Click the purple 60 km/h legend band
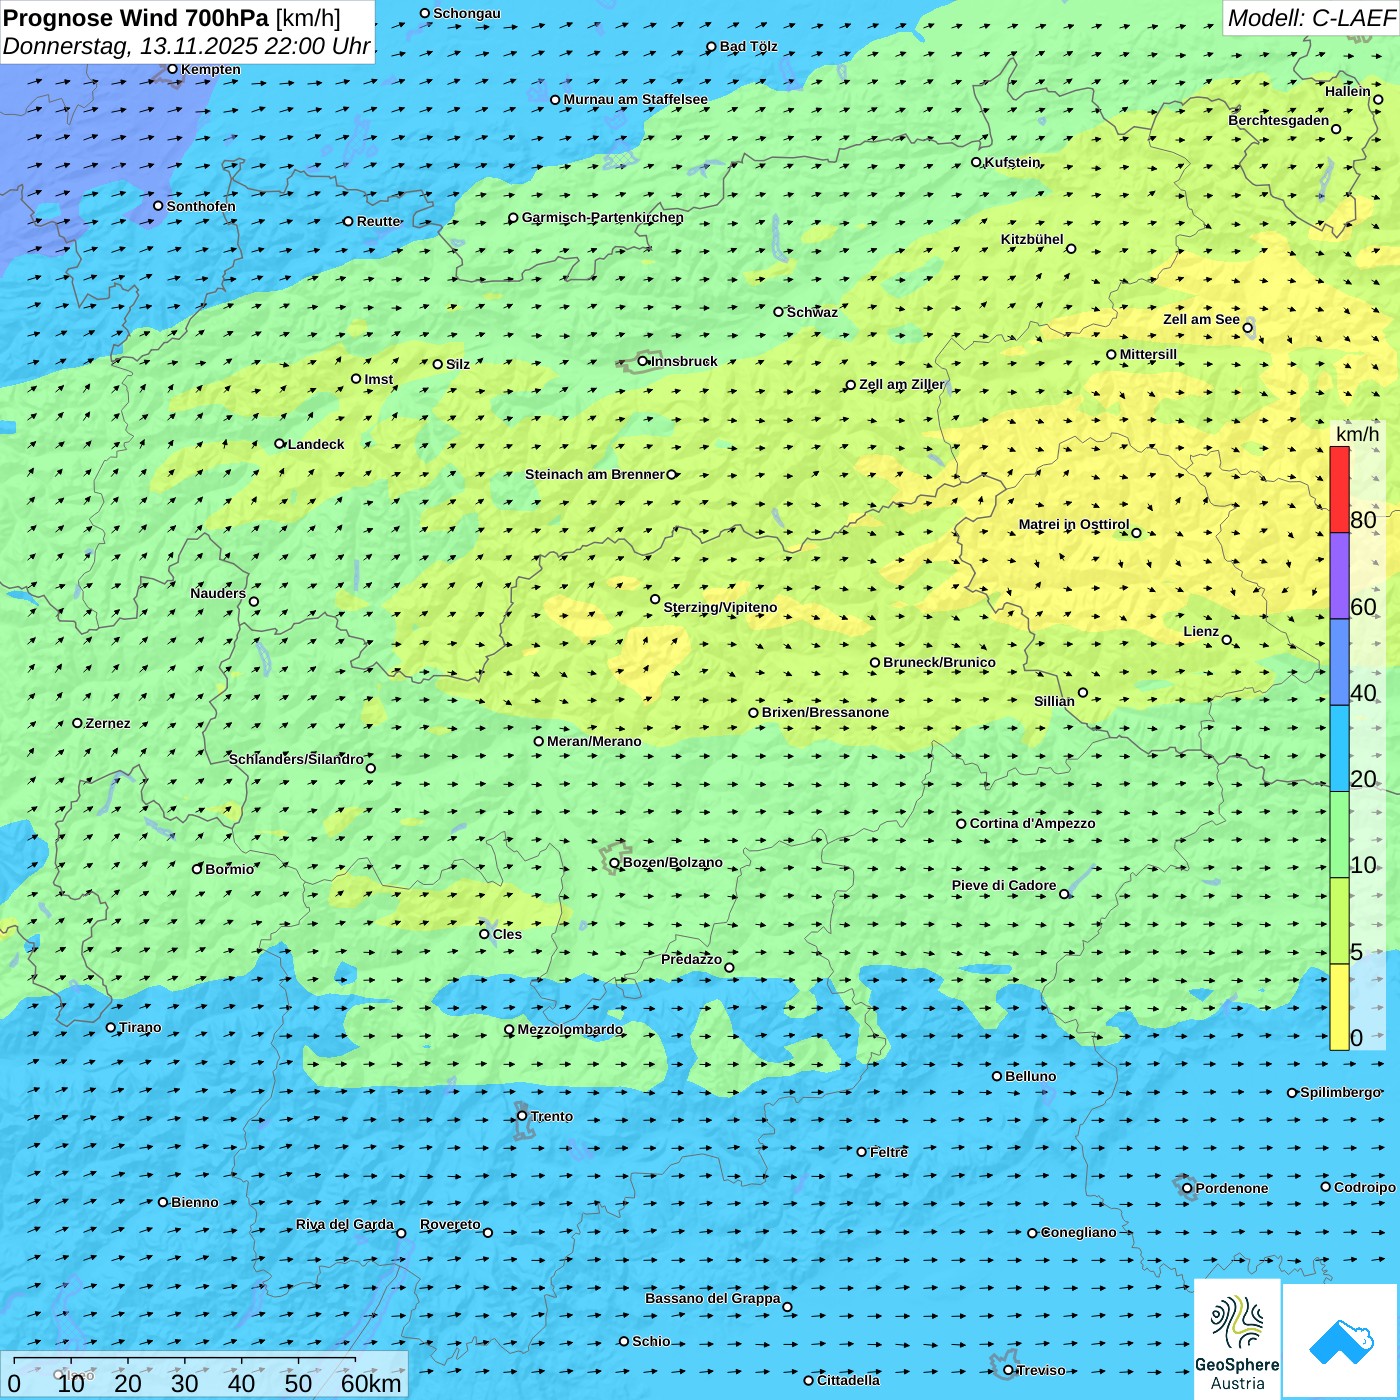 point(1339,575)
